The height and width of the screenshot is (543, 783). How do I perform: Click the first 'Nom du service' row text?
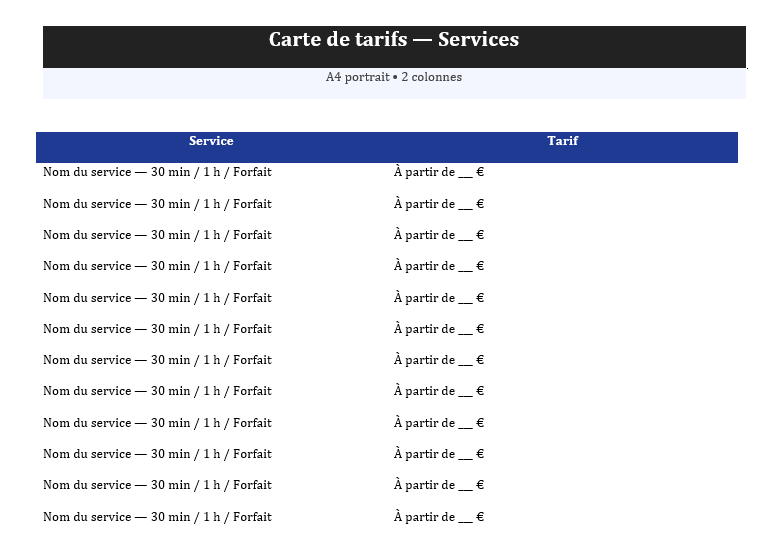tap(157, 172)
